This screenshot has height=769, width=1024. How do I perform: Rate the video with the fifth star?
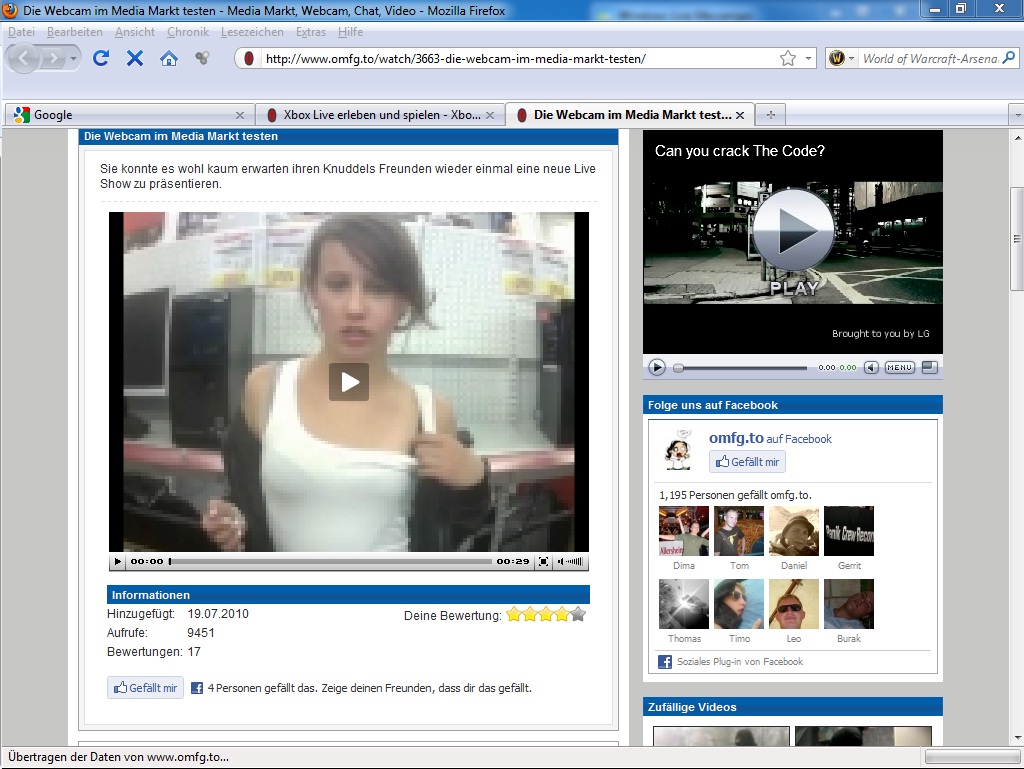tap(578, 614)
